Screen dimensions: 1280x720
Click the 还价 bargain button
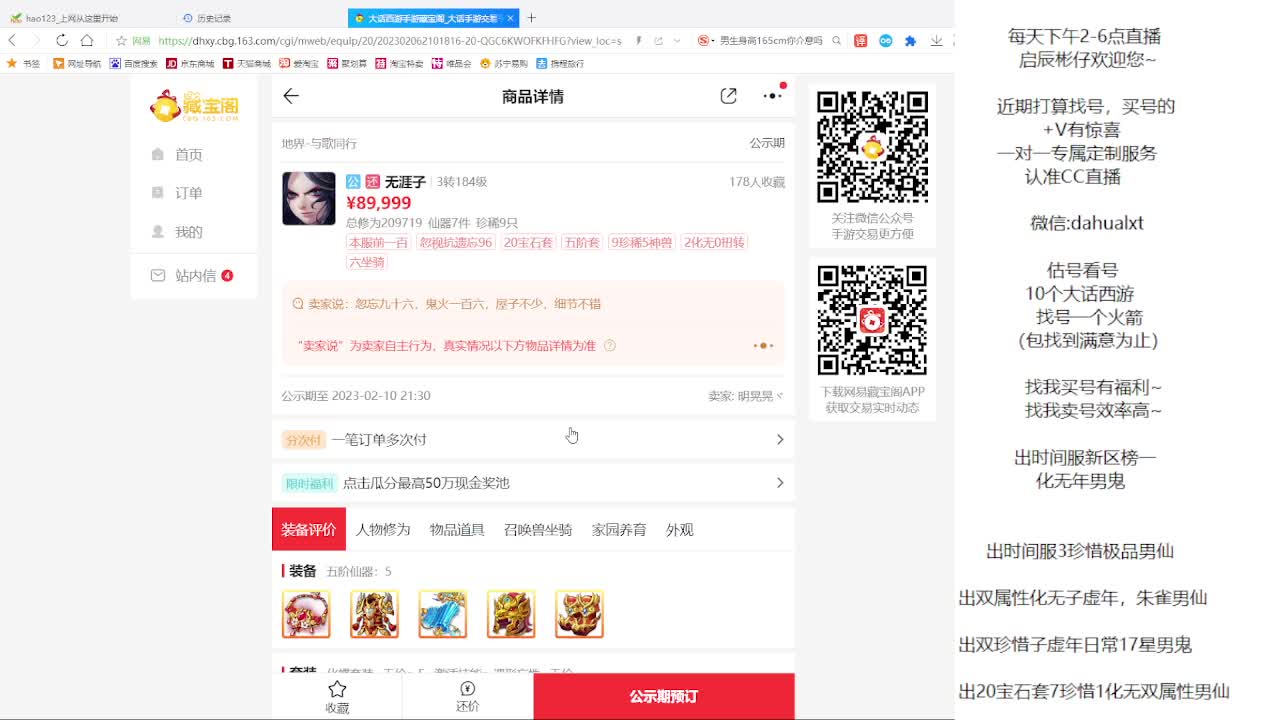pos(468,697)
